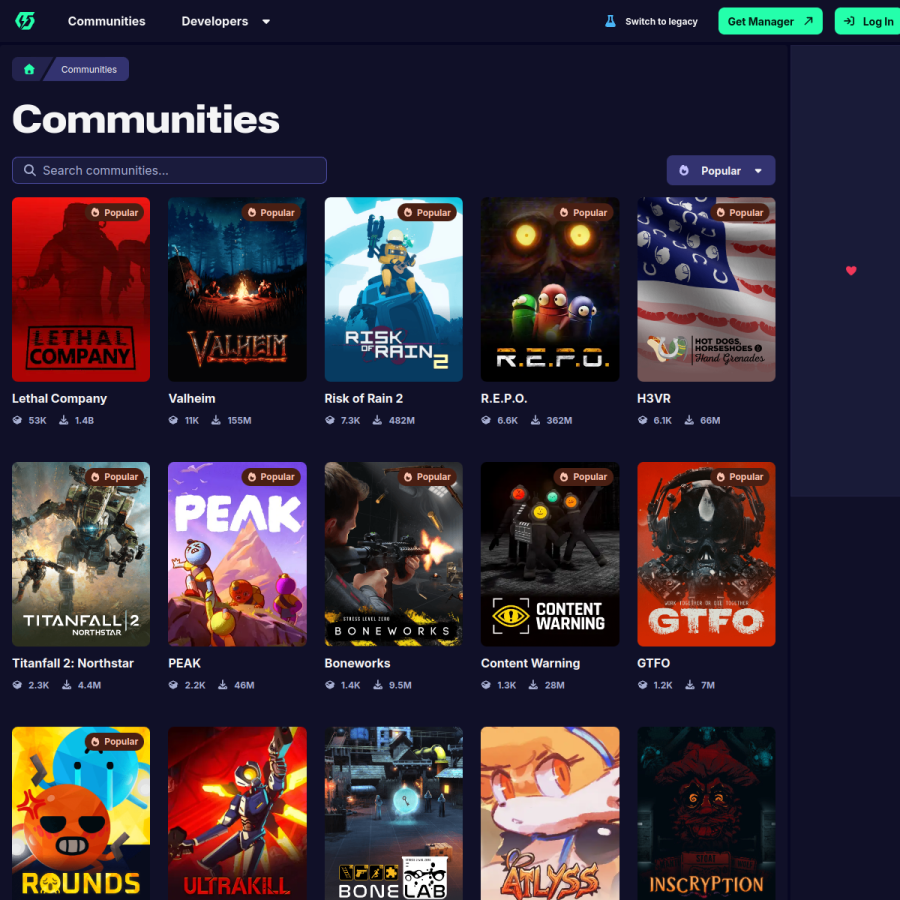Click the Content Warning title link
Screen dimensions: 900x900
[x=530, y=663]
